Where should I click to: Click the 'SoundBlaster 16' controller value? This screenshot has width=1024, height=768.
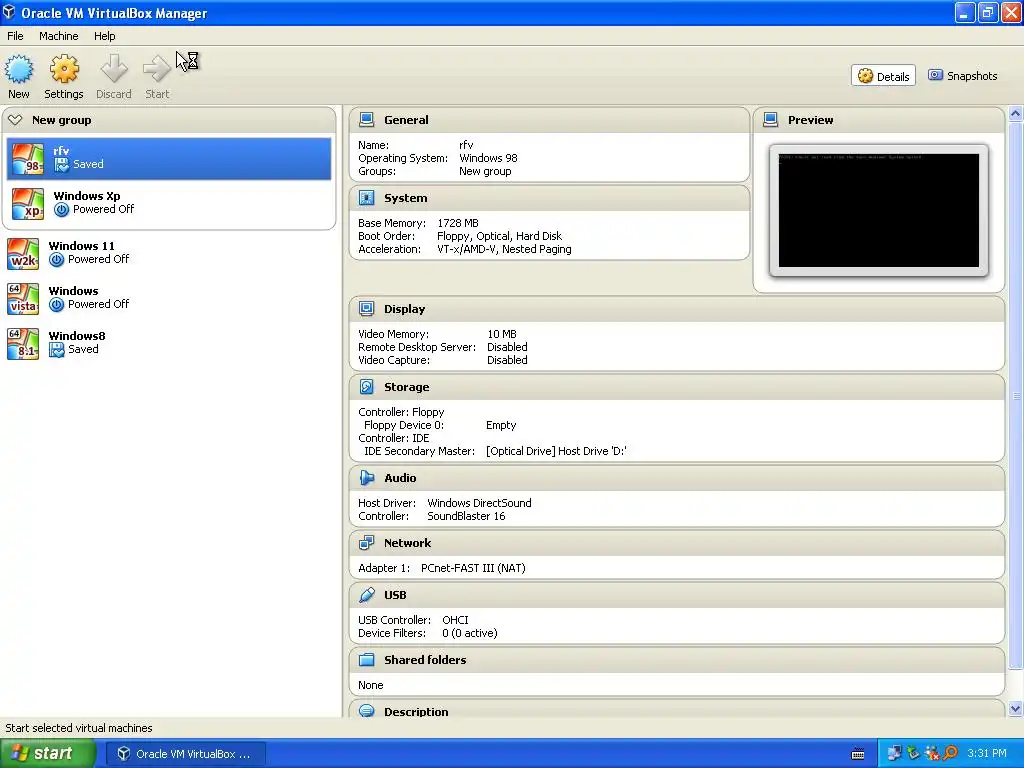click(x=466, y=517)
